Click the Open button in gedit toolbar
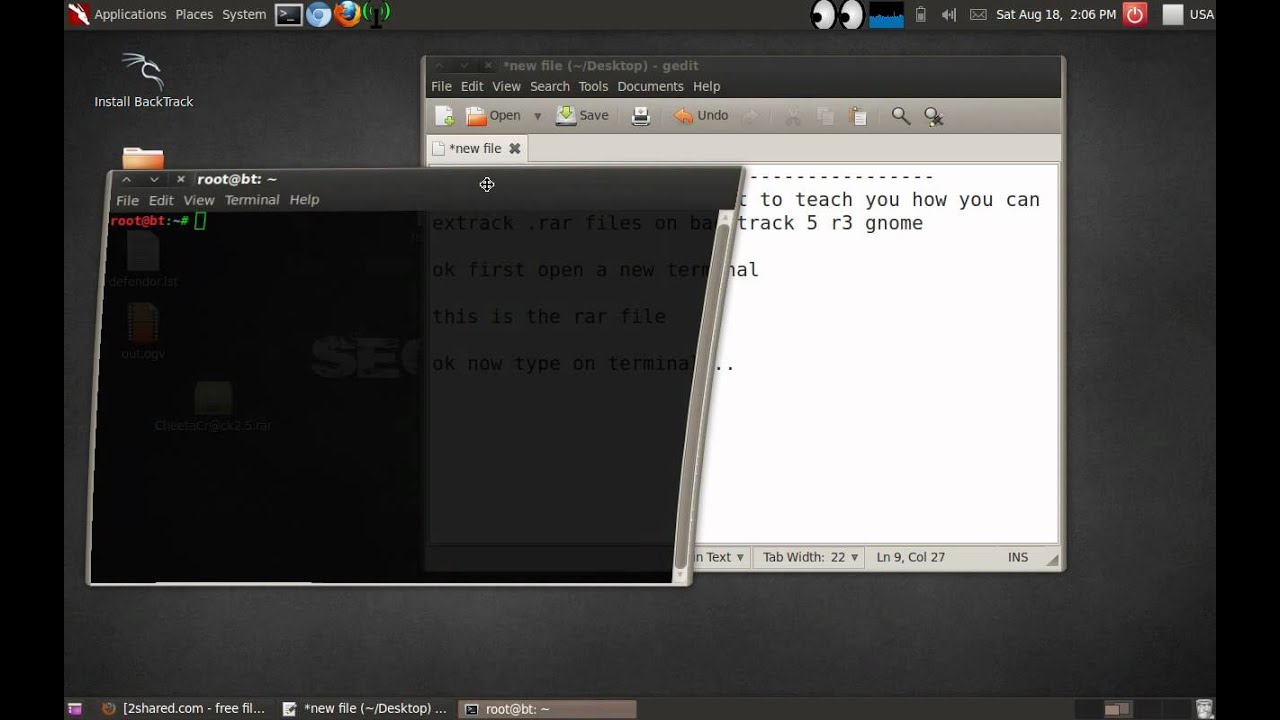Viewport: 1280px width, 720px height. [494, 116]
